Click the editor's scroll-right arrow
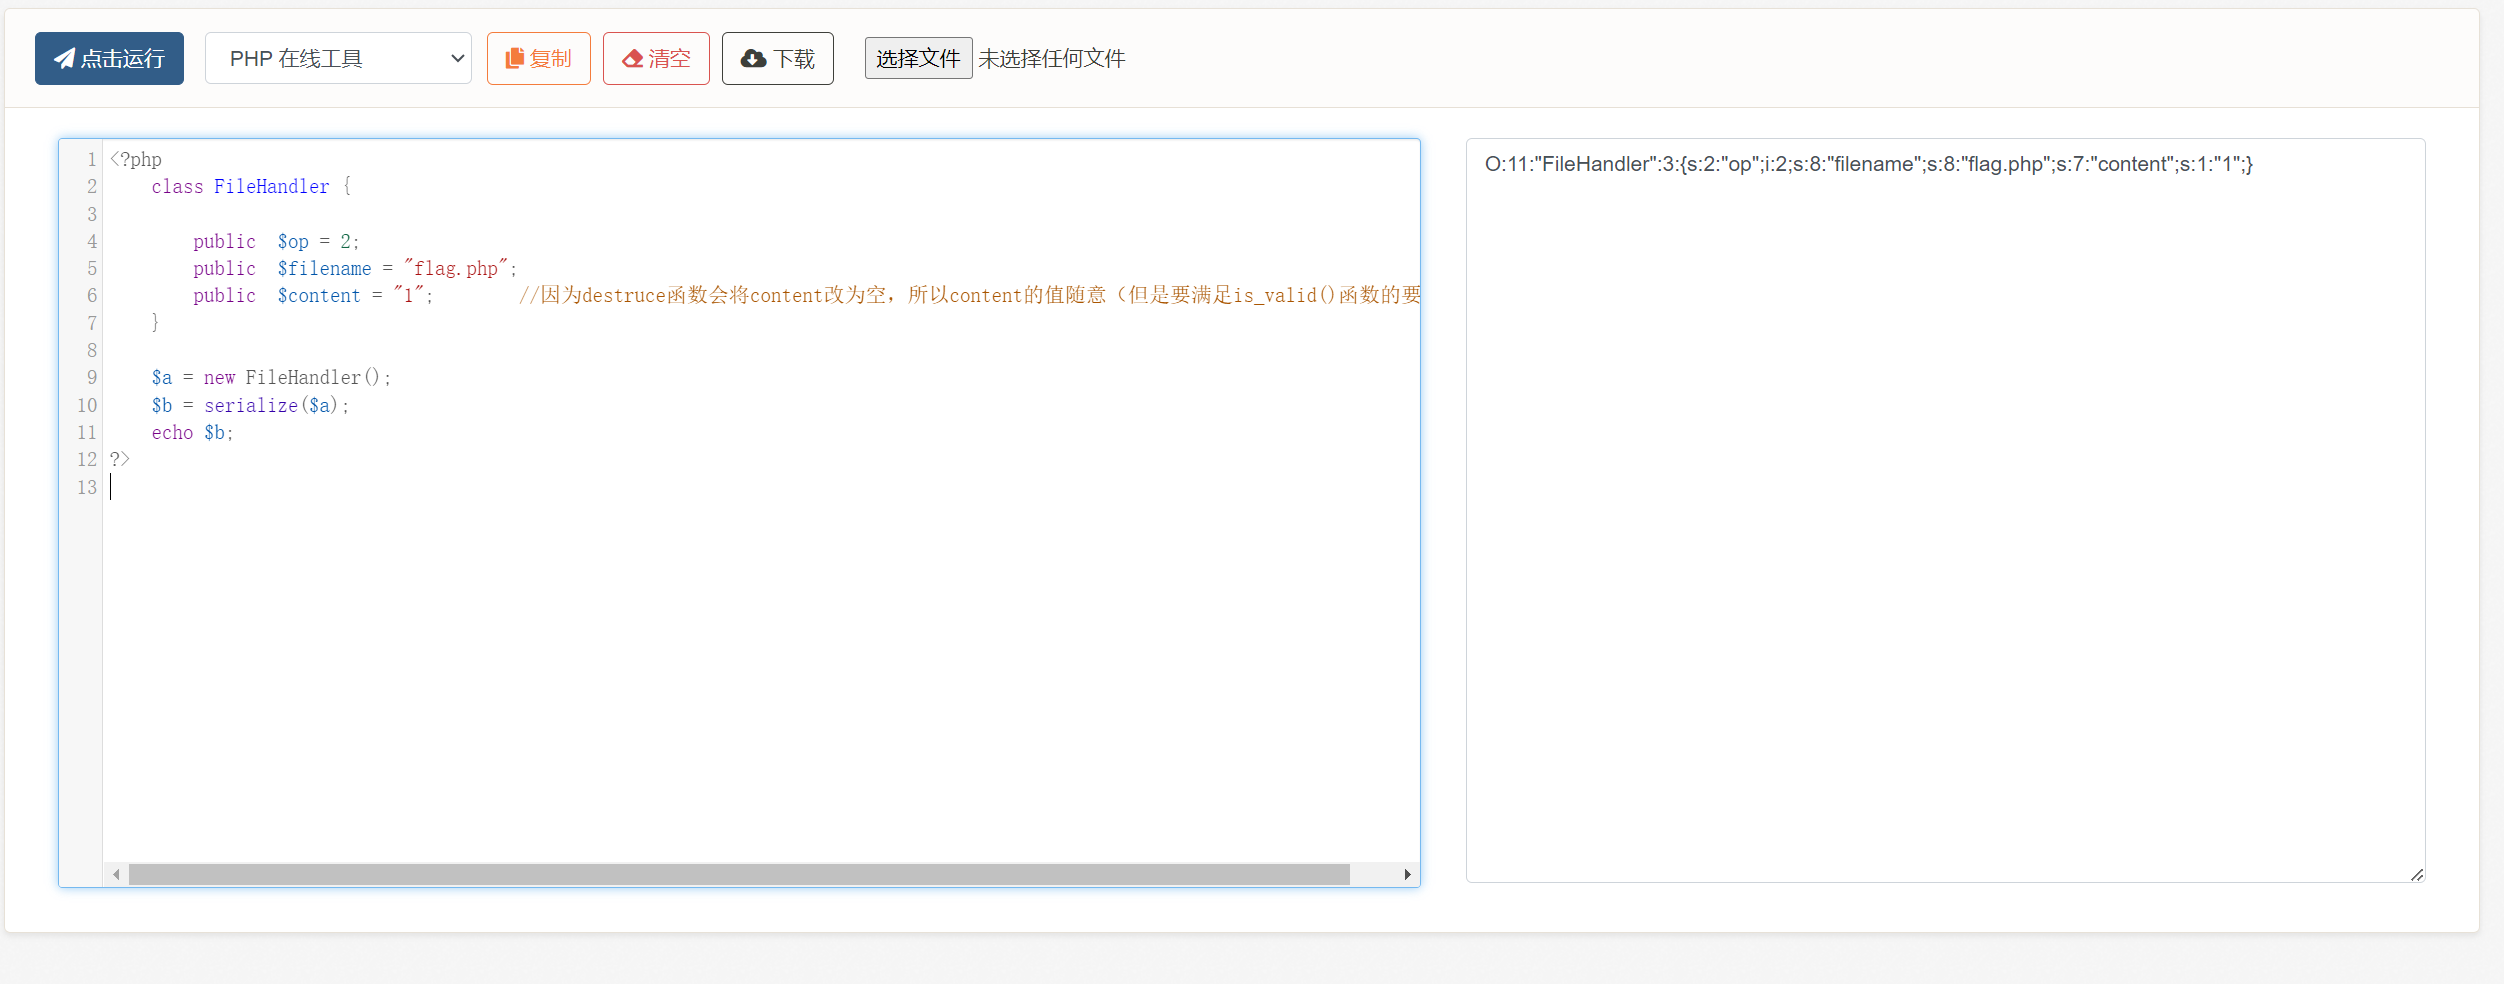This screenshot has width=2504, height=984. pos(1407,875)
